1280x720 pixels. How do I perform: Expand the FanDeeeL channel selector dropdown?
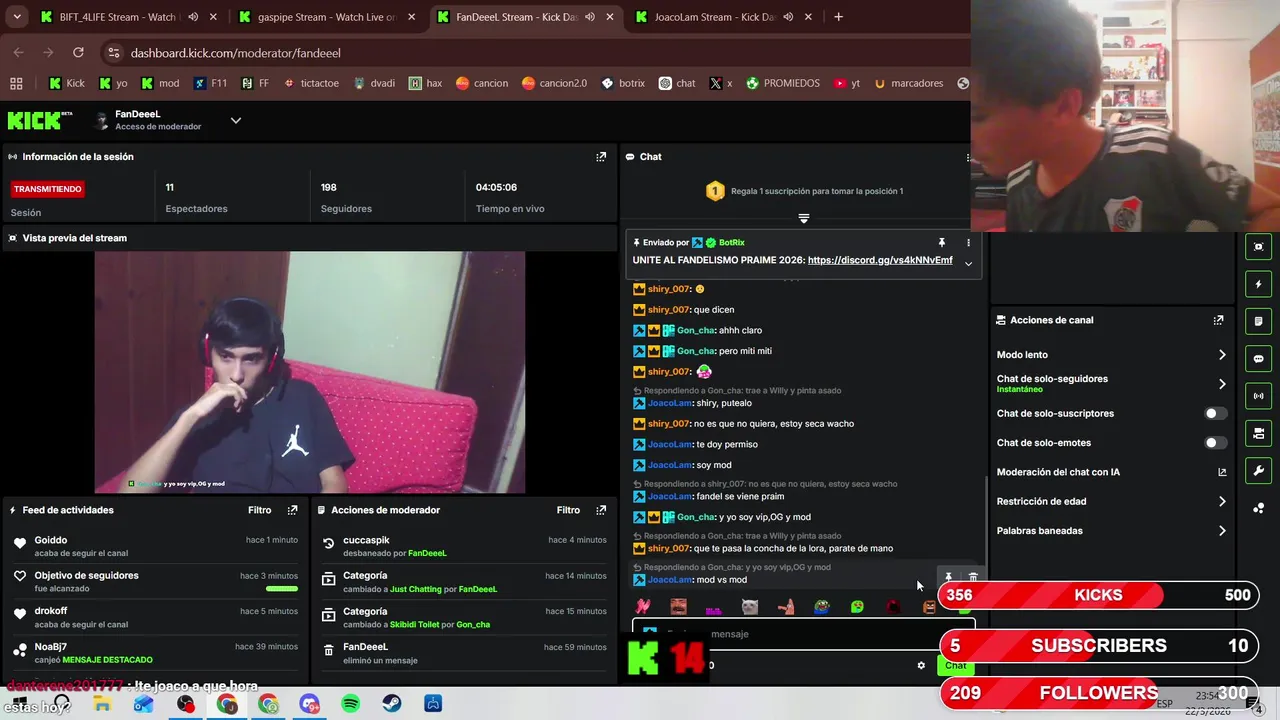tap(236, 120)
